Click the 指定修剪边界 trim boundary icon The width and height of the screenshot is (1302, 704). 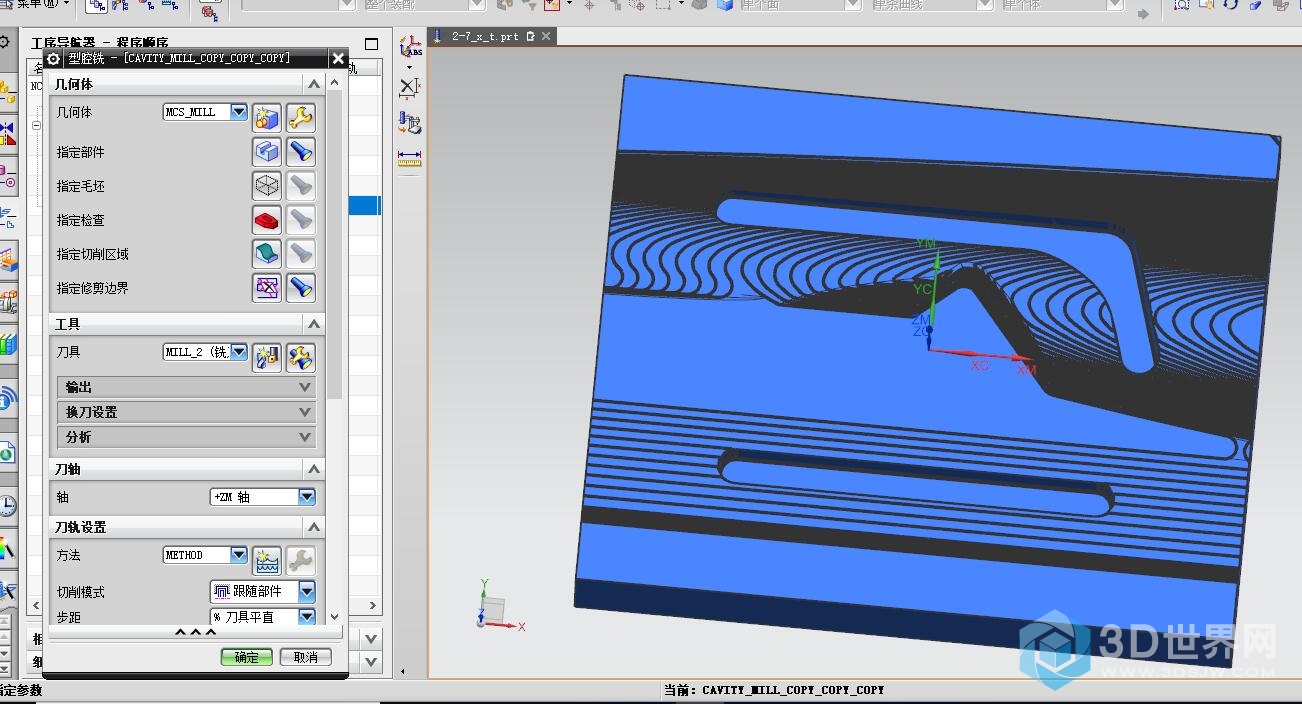266,288
